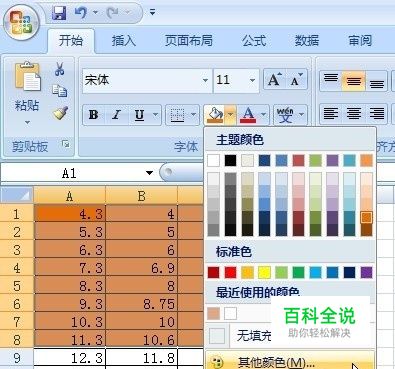Open the Office button menu
Screen dimensions: 395x369
point(21,23)
